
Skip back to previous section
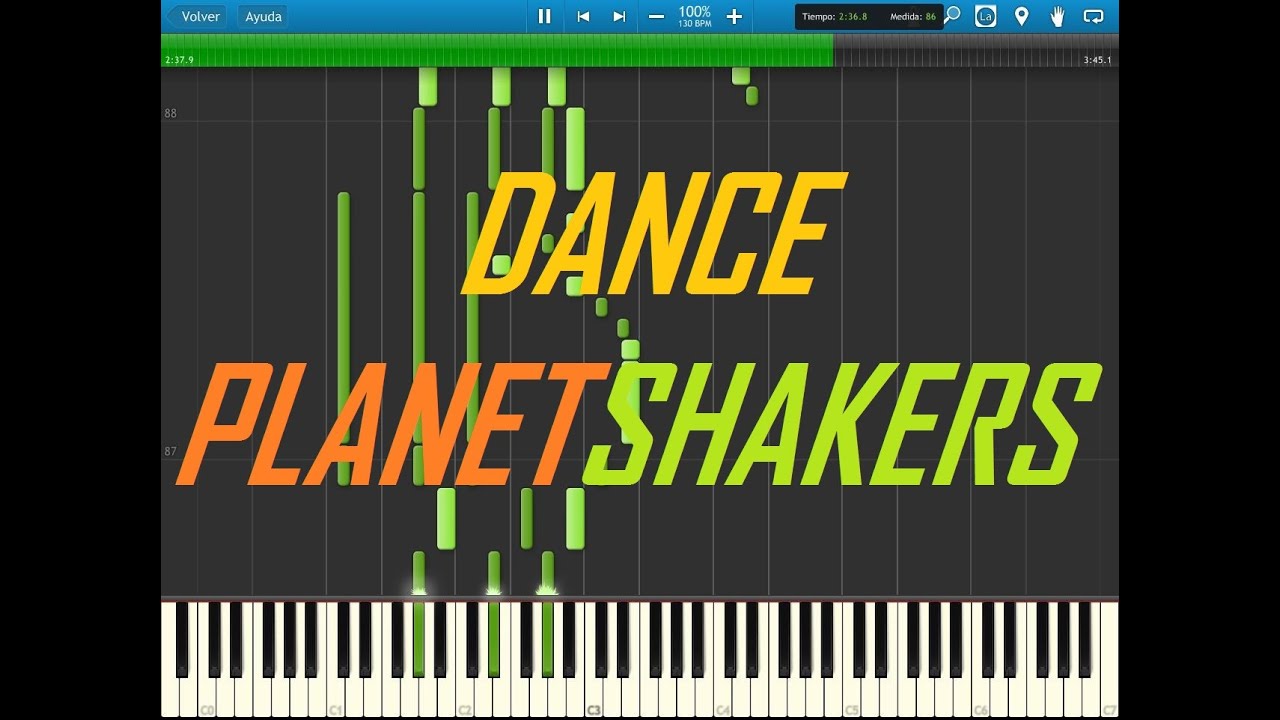point(583,16)
